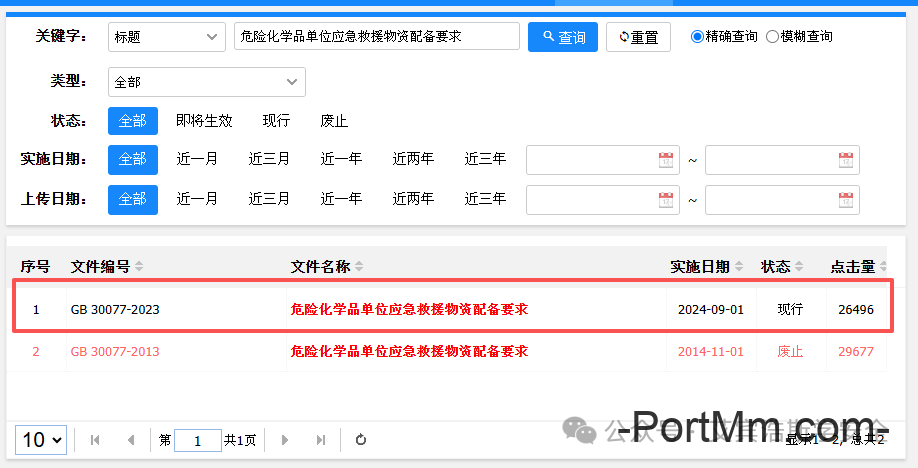Open the file name link in the GB 30077-2013 row

pos(409,351)
